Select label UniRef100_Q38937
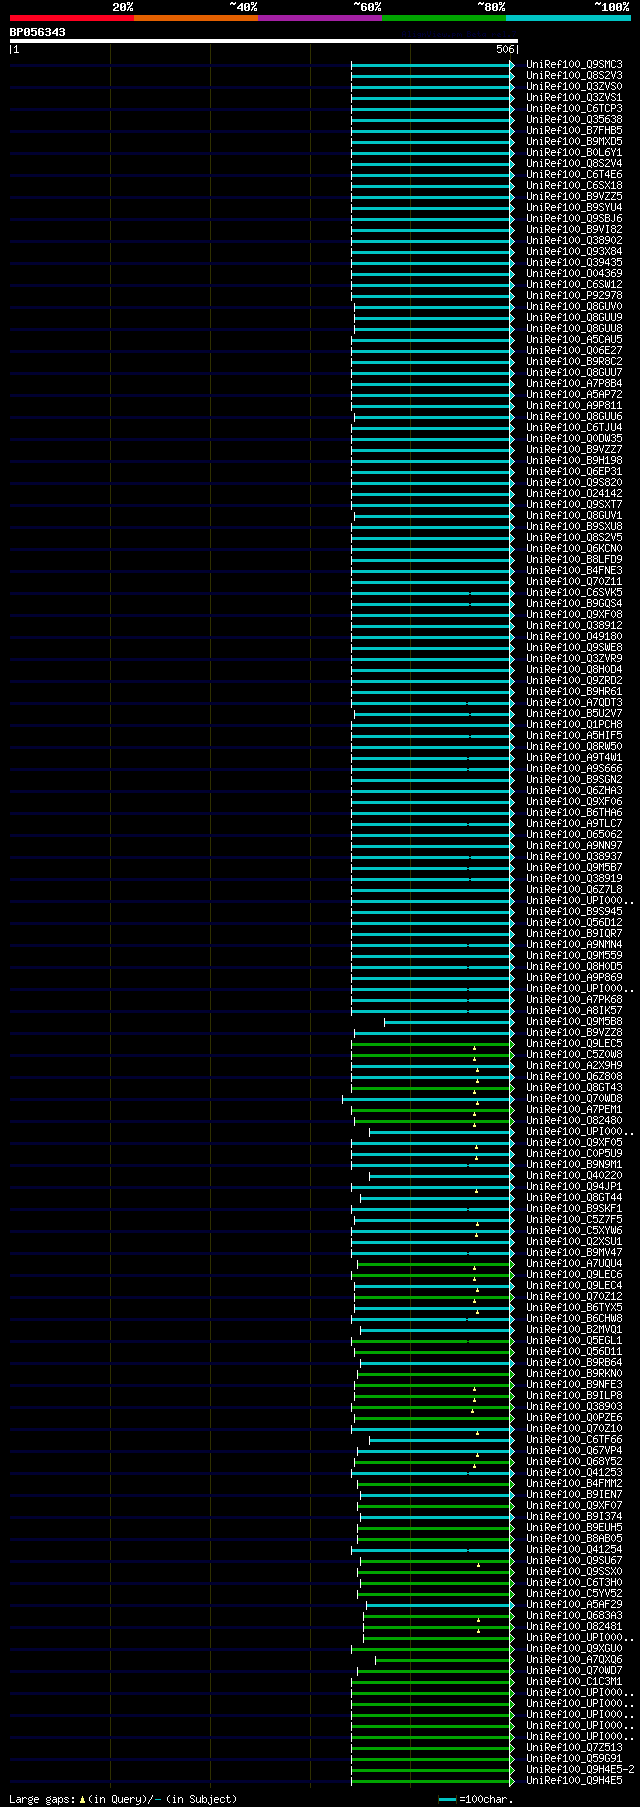The image size is (640, 1807). pos(574,856)
